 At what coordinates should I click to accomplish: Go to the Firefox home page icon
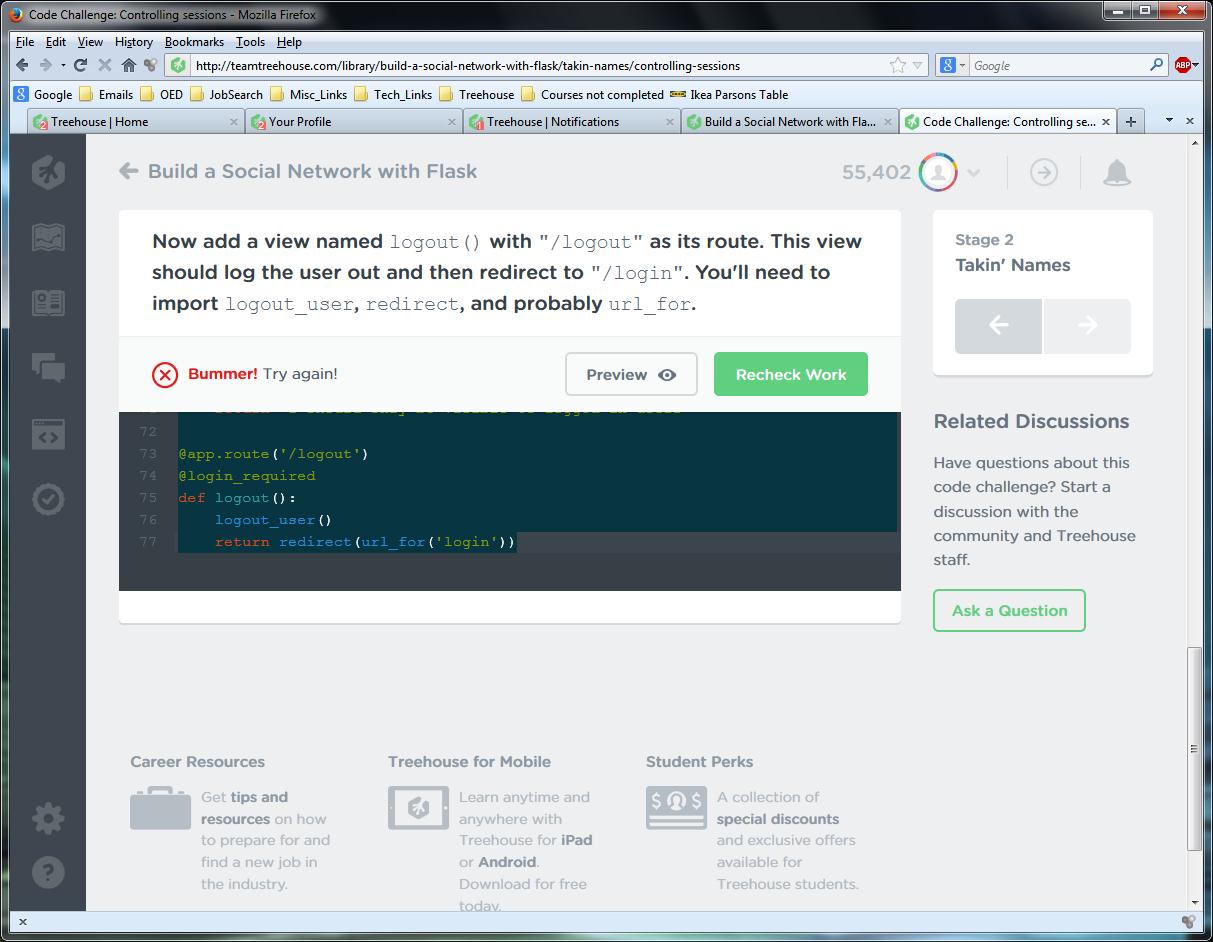coord(128,65)
